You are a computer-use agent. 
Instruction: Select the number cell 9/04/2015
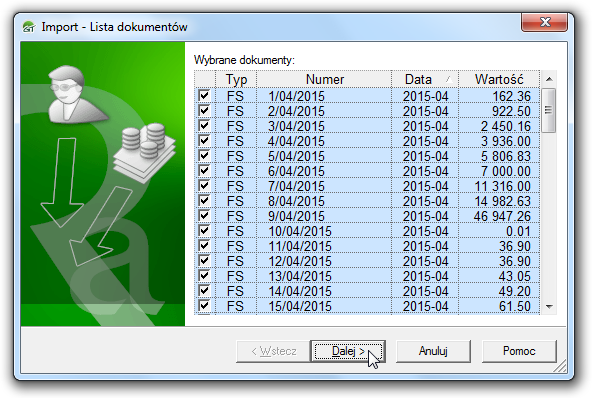(324, 216)
